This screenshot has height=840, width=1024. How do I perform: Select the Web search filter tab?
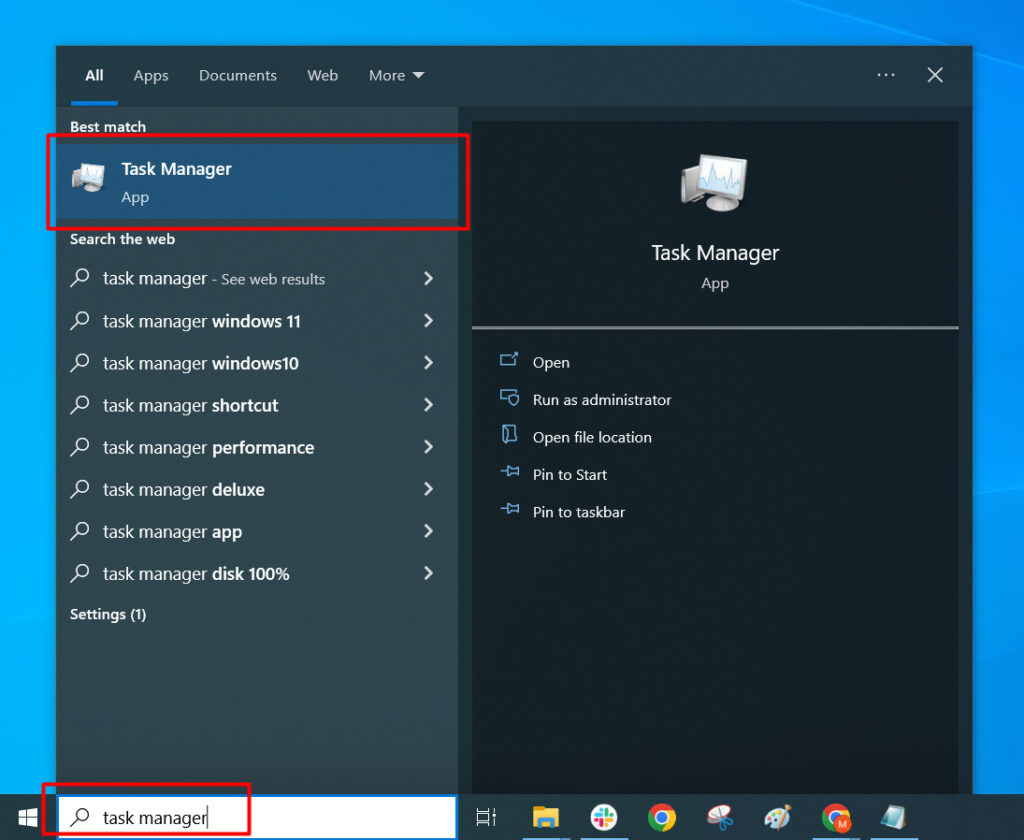(x=322, y=76)
